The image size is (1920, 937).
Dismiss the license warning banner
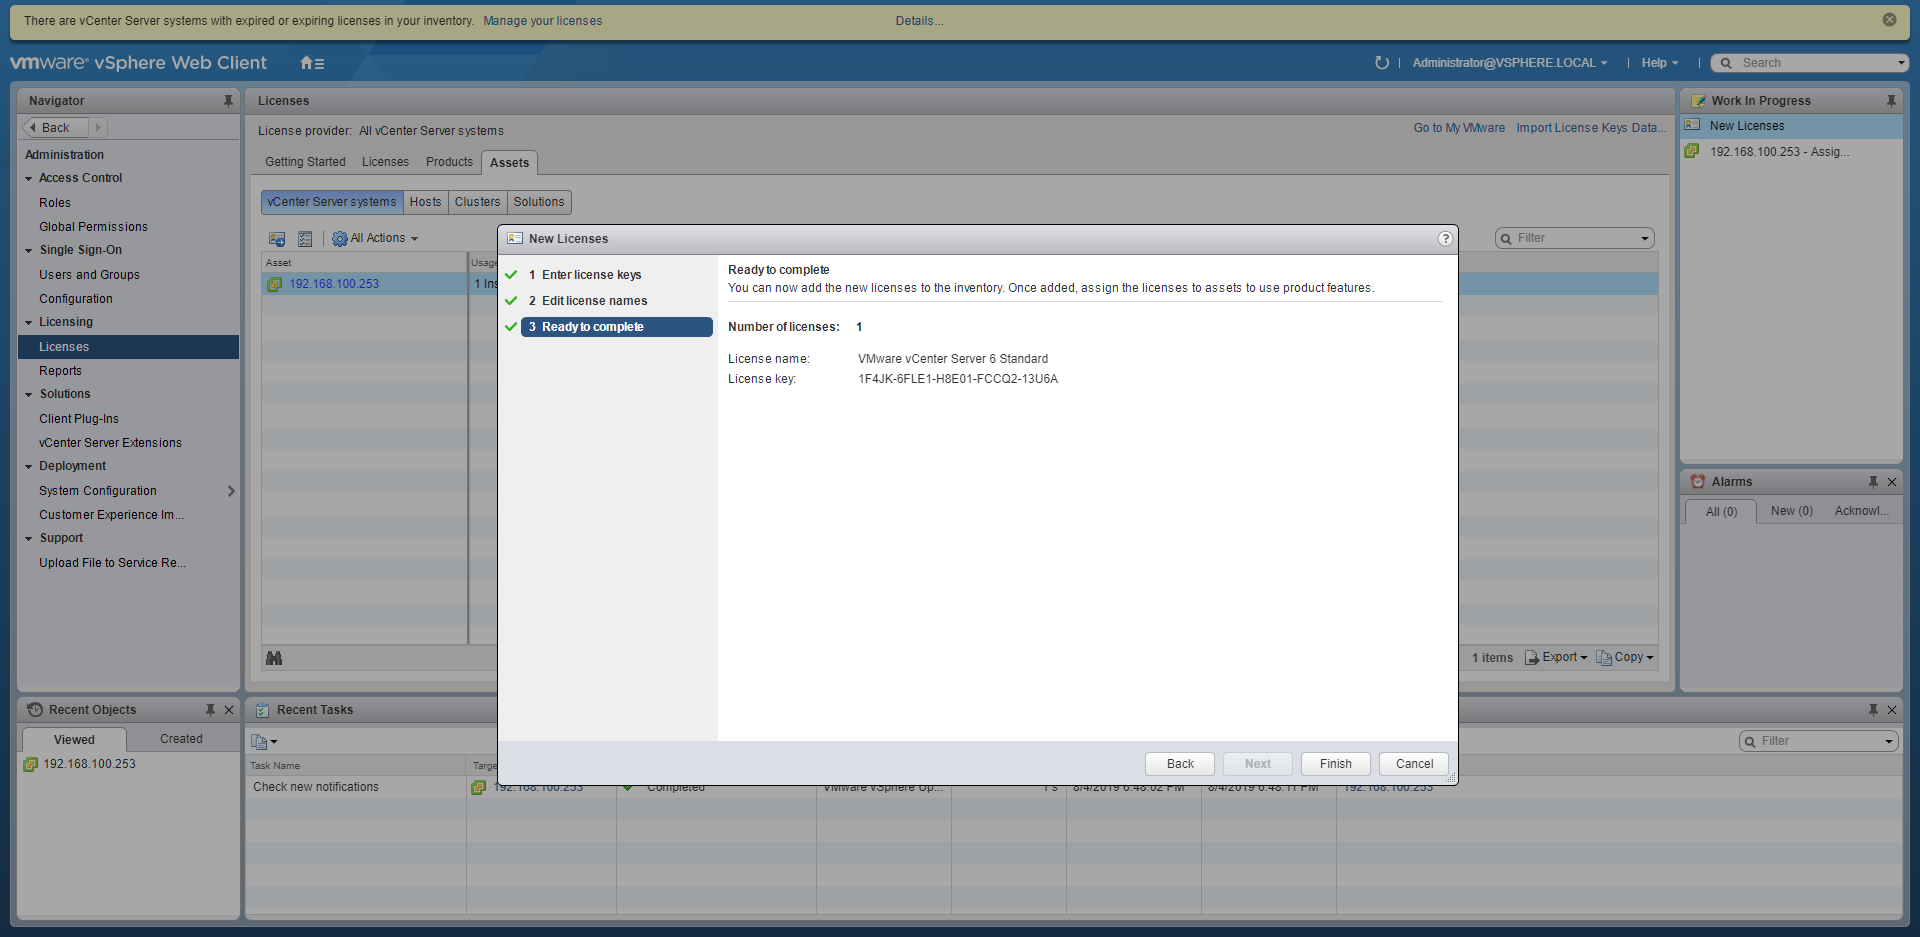pyautogui.click(x=1889, y=20)
